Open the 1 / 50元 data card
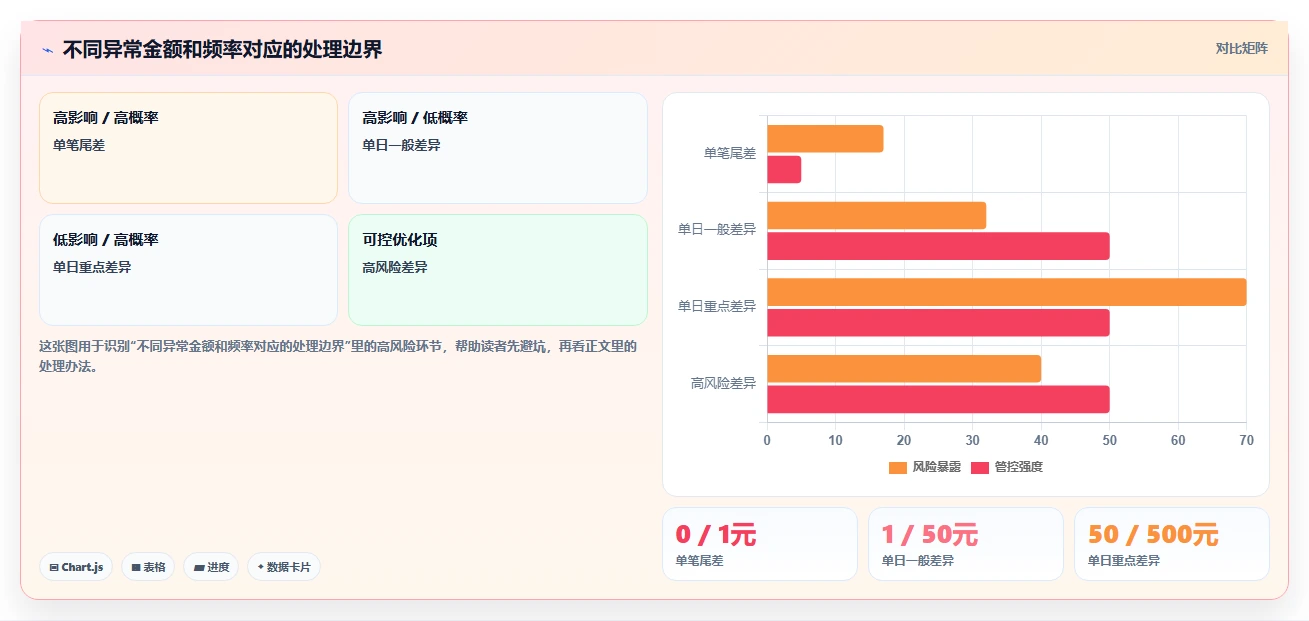The width and height of the screenshot is (1309, 621). click(966, 544)
